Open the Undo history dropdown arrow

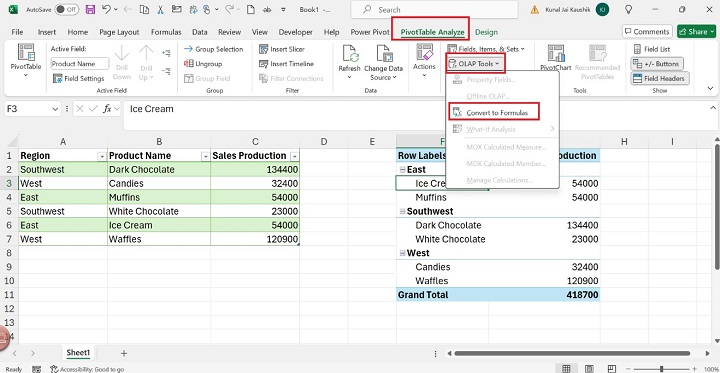pyautogui.click(x=115, y=10)
